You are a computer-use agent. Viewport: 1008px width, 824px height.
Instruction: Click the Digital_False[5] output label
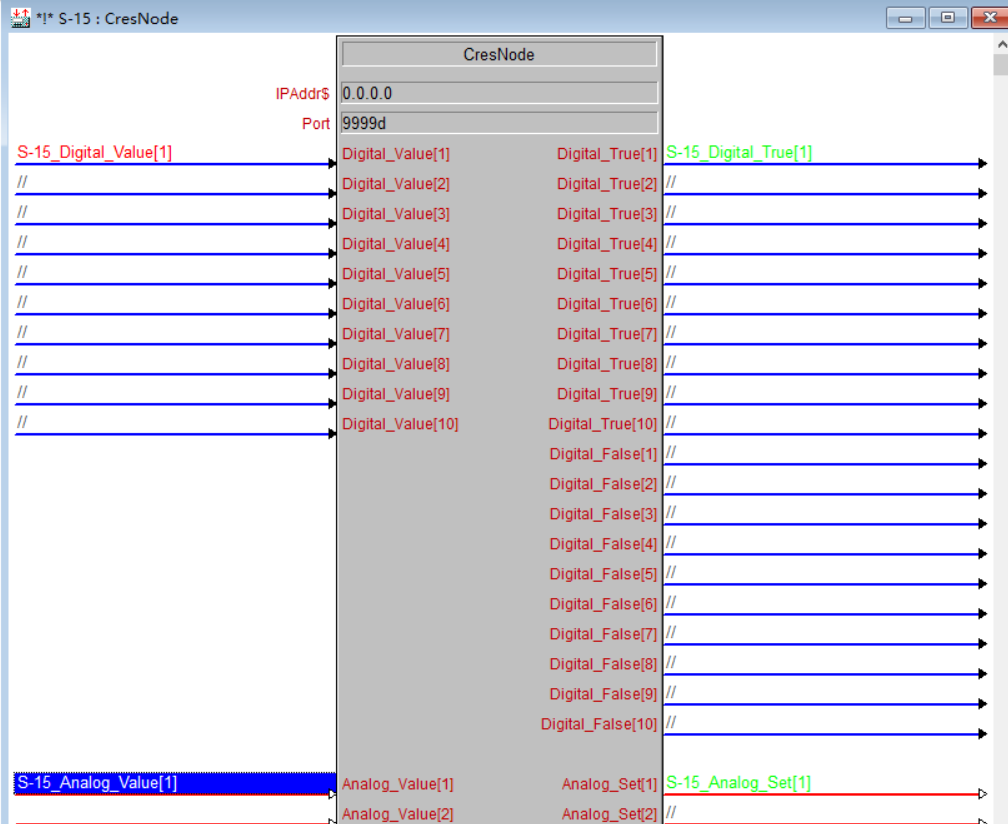pos(604,574)
